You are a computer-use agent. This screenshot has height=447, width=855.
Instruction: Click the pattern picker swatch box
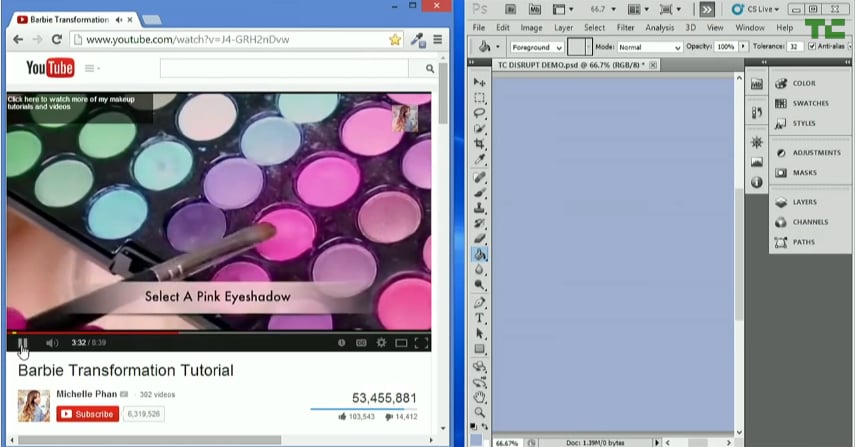click(577, 47)
